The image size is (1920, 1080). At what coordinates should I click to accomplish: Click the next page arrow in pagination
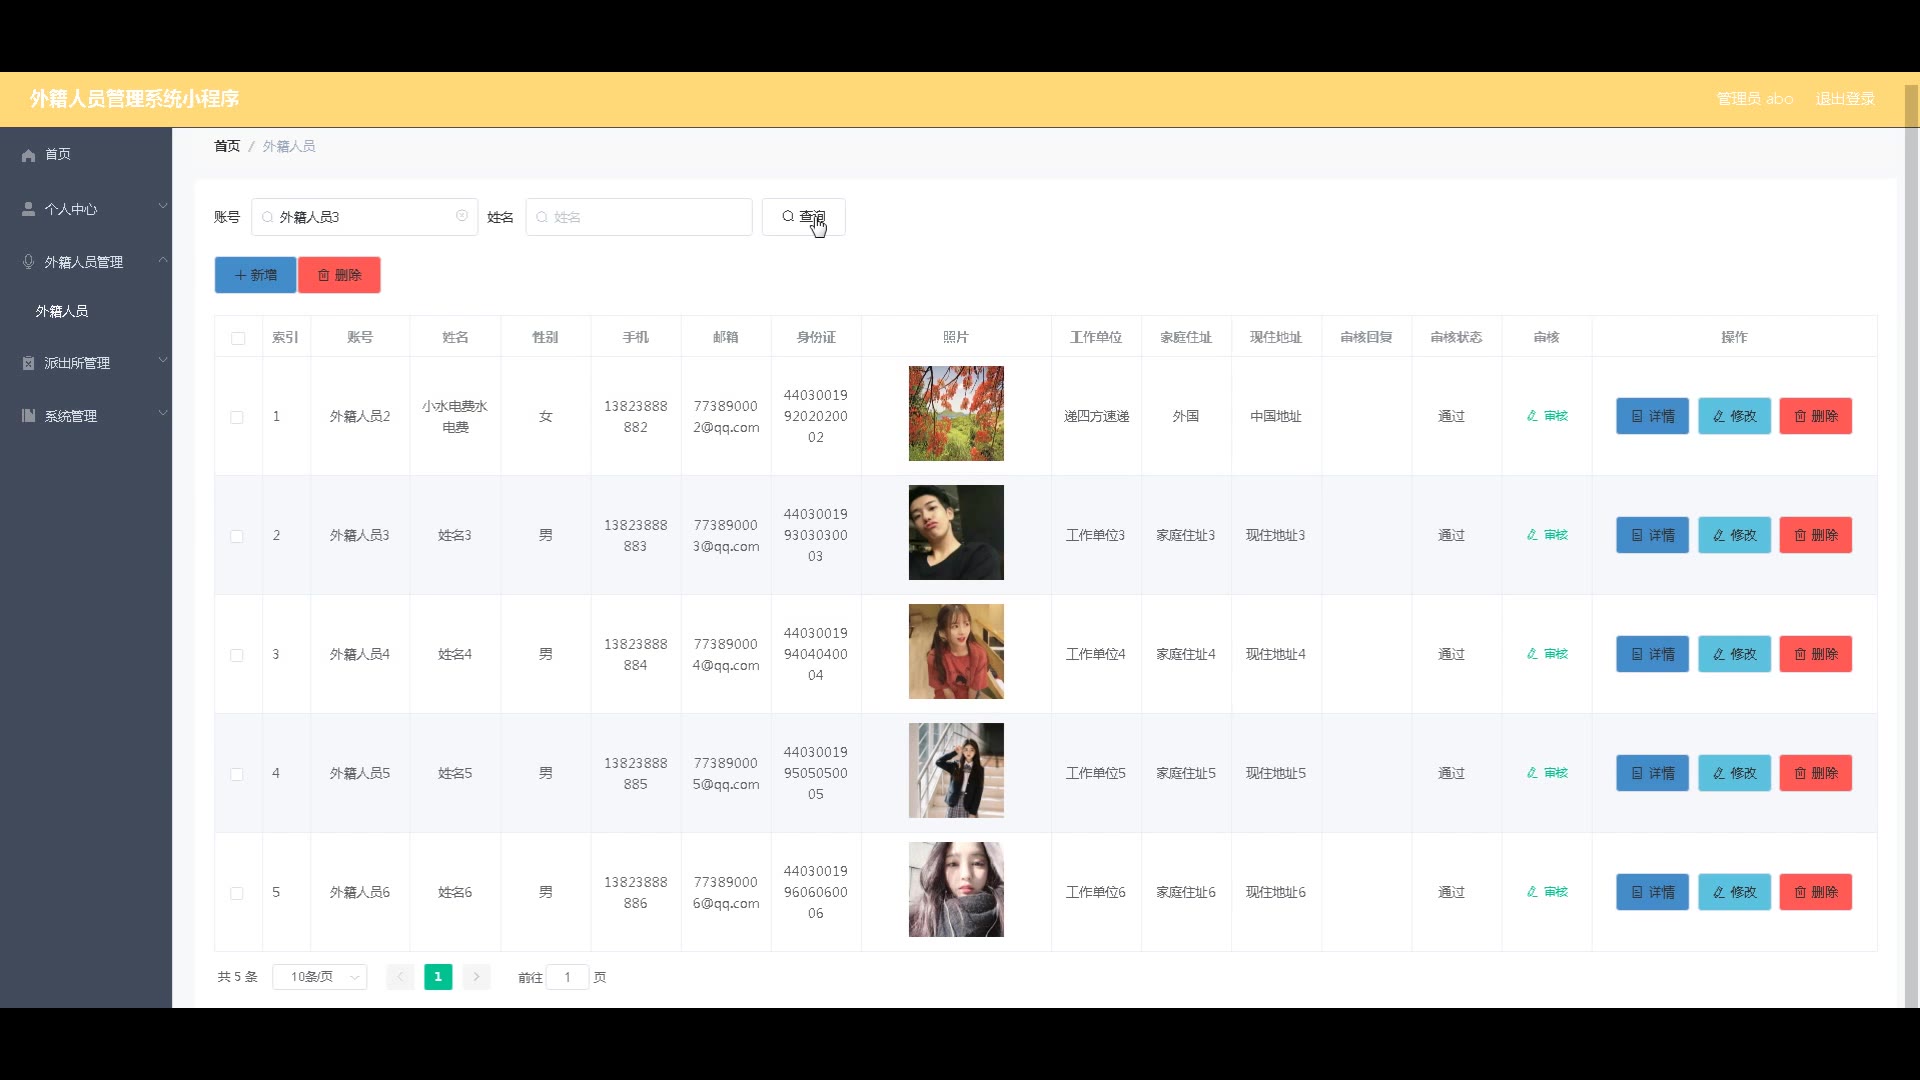point(476,977)
